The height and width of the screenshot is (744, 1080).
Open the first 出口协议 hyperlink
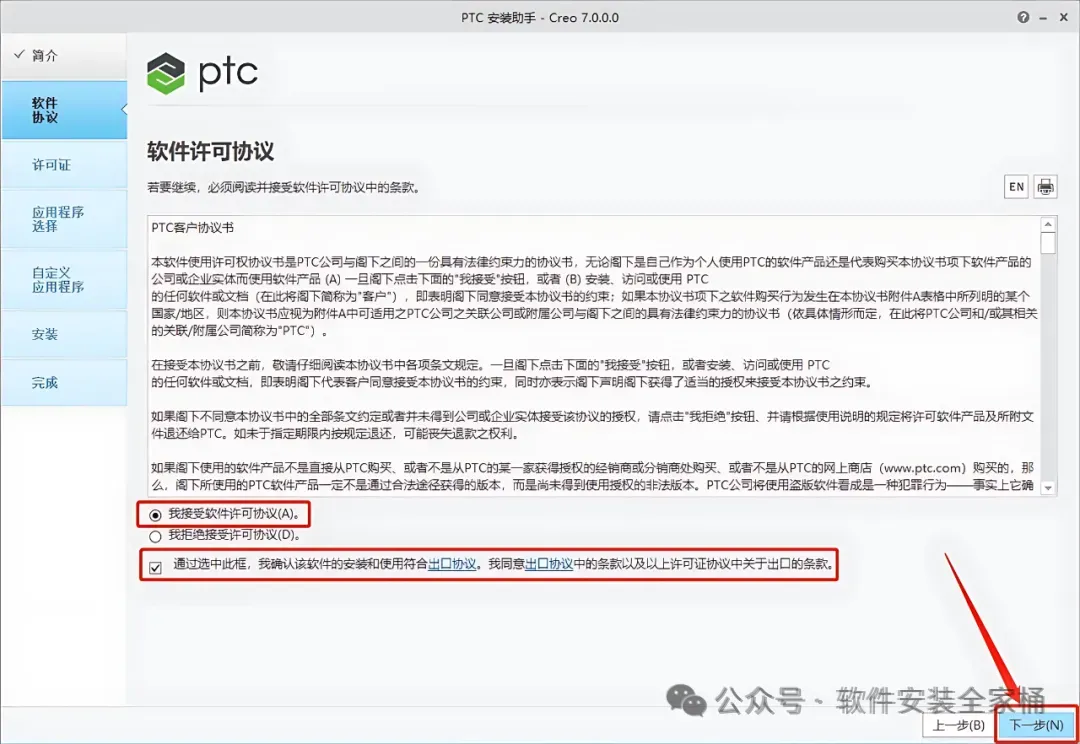pos(452,564)
